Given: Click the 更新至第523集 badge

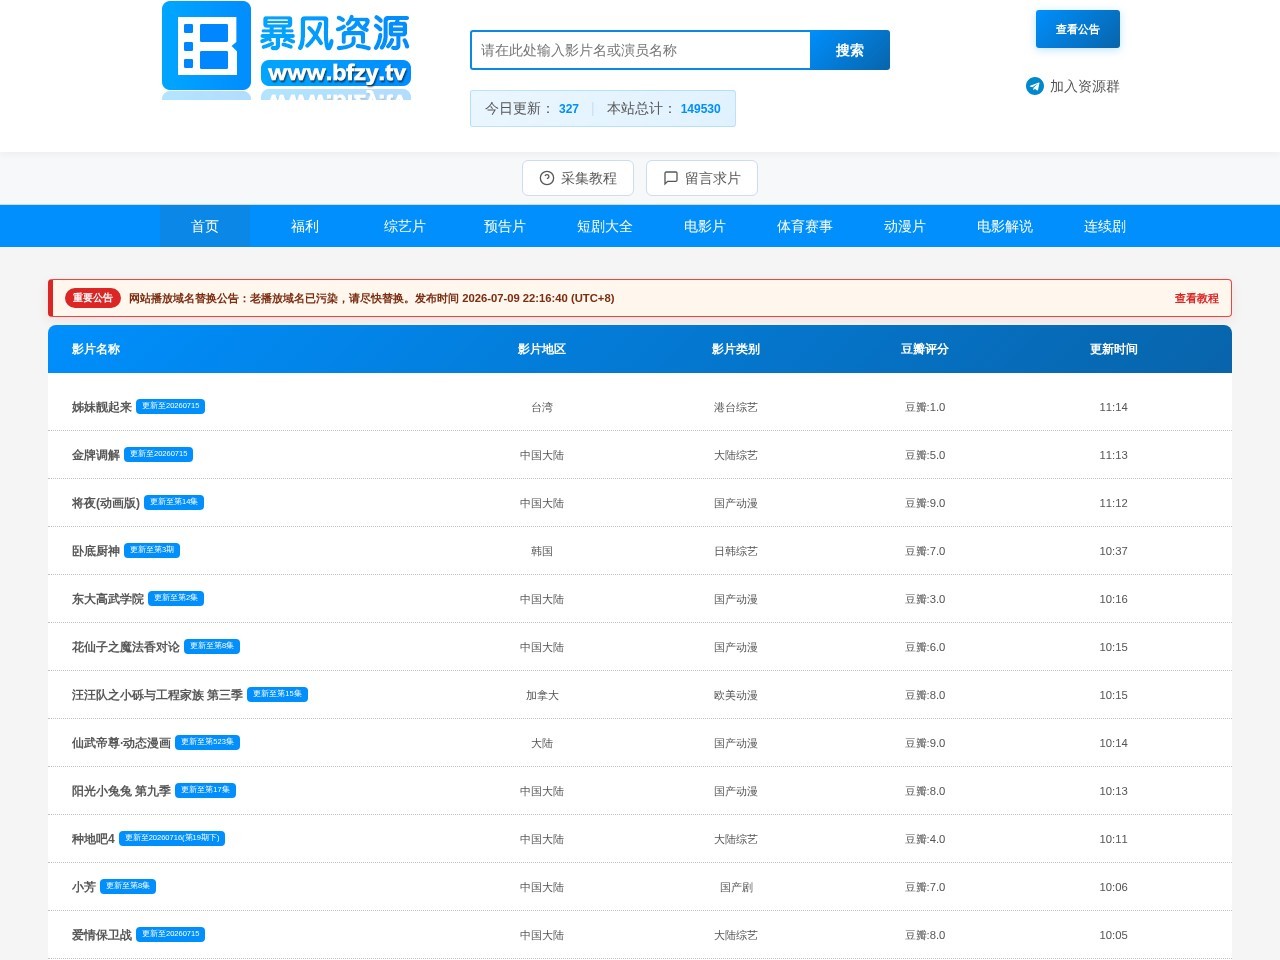Looking at the screenshot, I should [207, 742].
